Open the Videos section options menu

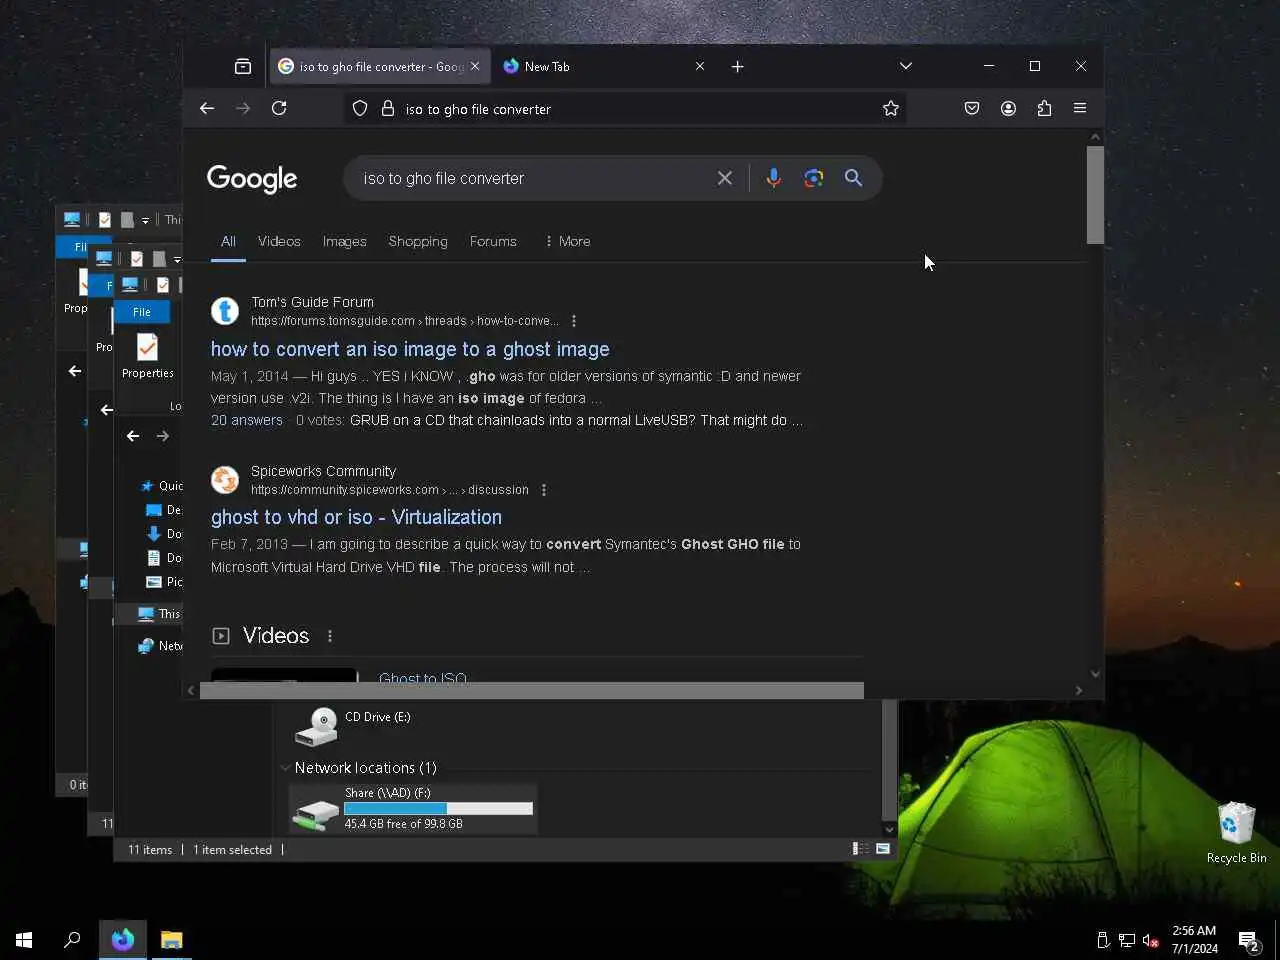[330, 636]
